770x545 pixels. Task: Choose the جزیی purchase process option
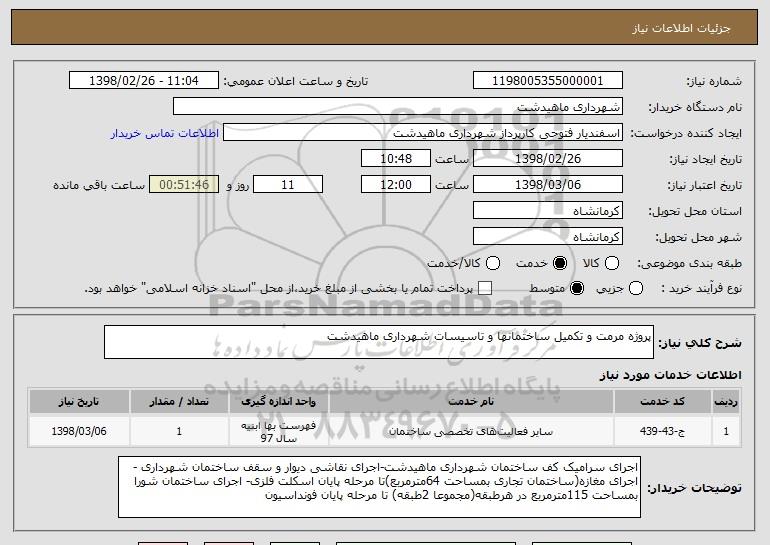pyautogui.click(x=636, y=288)
